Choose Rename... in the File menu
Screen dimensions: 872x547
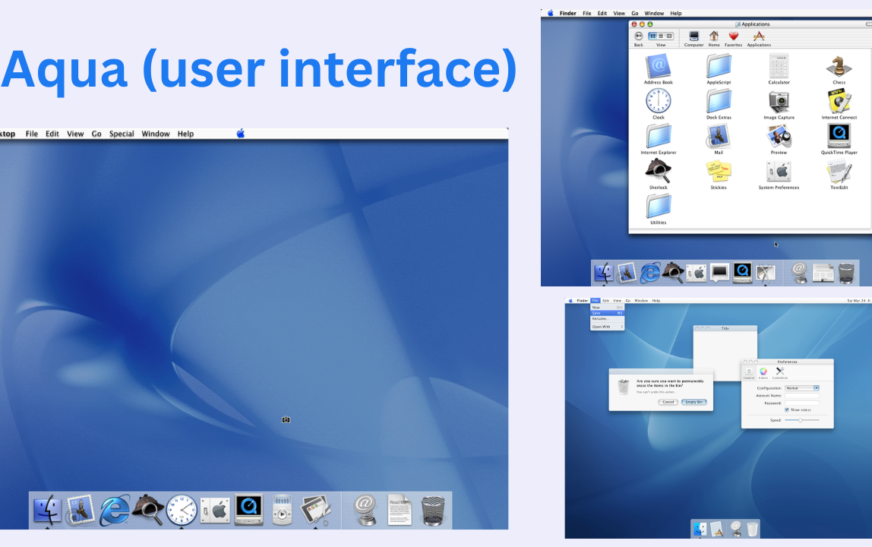click(607, 319)
